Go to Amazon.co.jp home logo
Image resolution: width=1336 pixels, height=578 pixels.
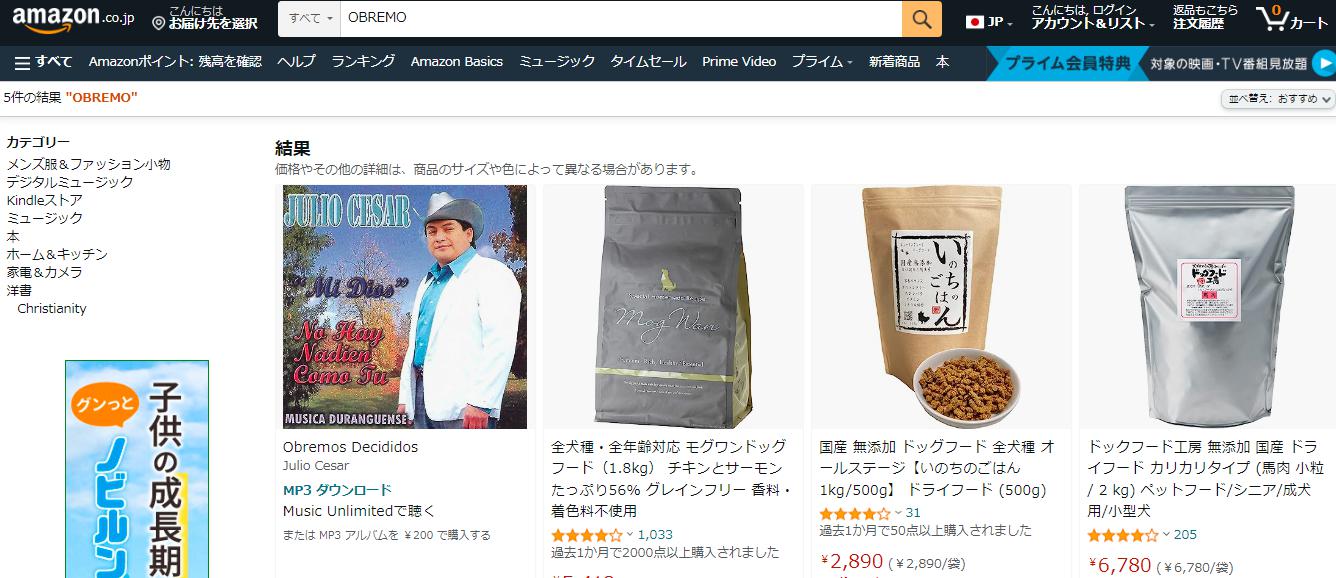[73, 17]
